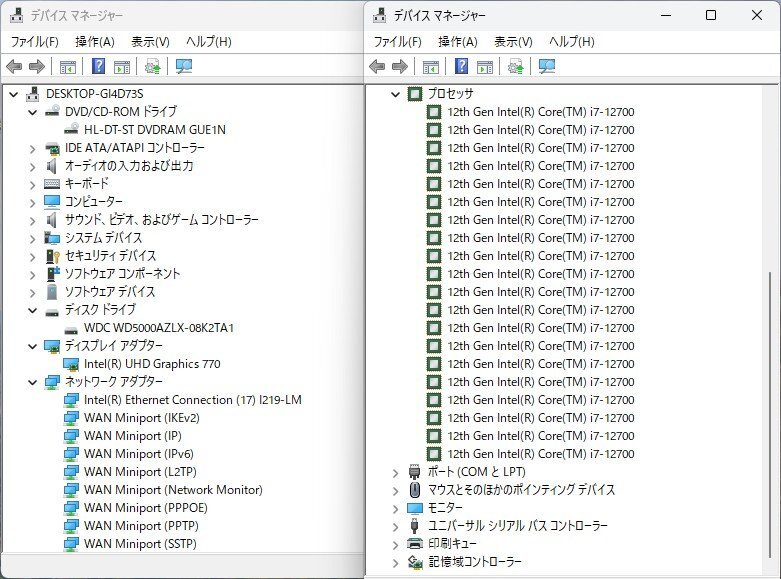Minimize the right Device Manager window

pyautogui.click(x=666, y=15)
